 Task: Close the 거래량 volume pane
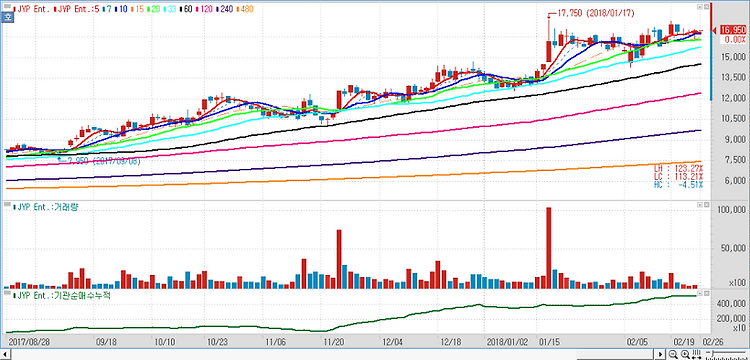706,205
